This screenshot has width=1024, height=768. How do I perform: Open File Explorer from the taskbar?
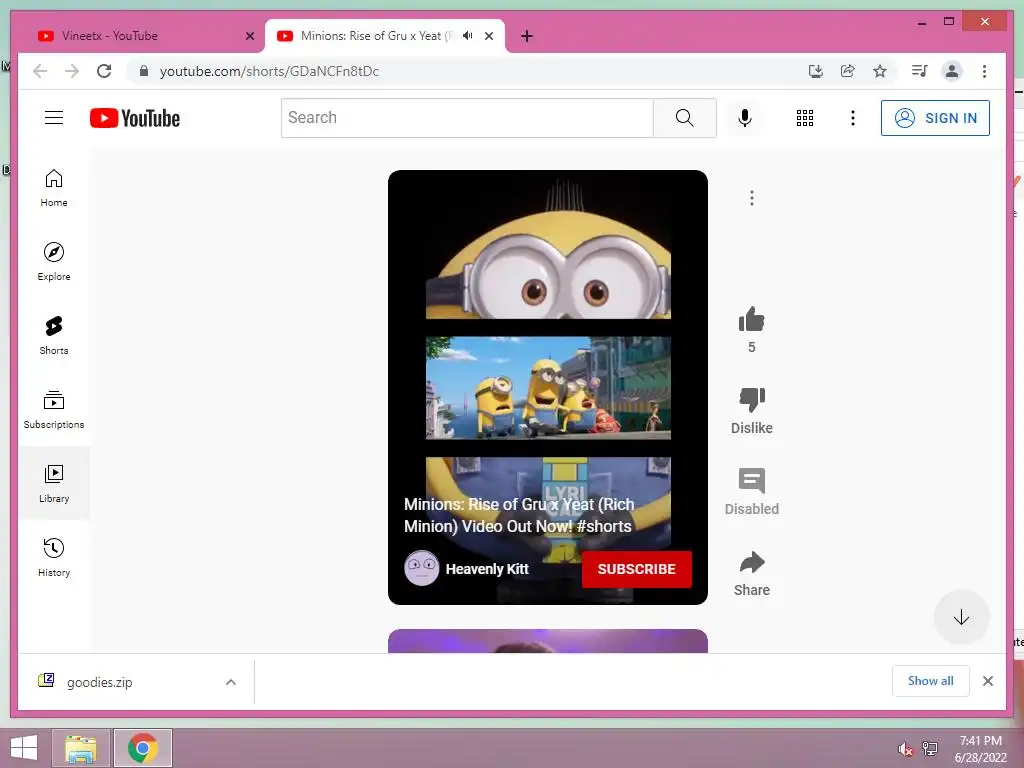[x=80, y=748]
